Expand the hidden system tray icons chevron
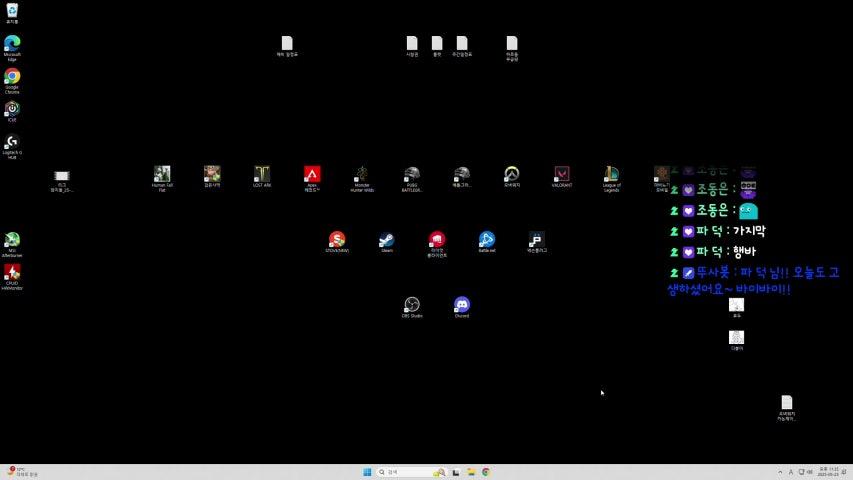 pyautogui.click(x=780, y=472)
